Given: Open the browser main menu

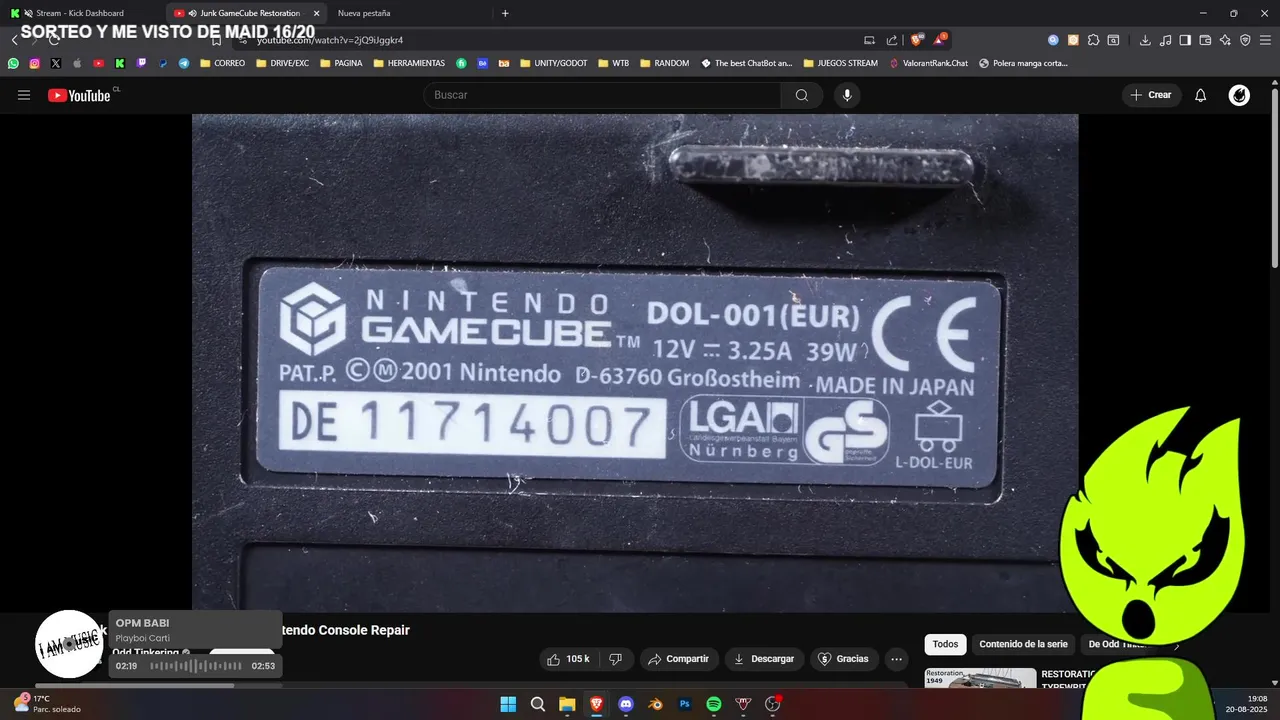Looking at the screenshot, I should pos(1265,40).
